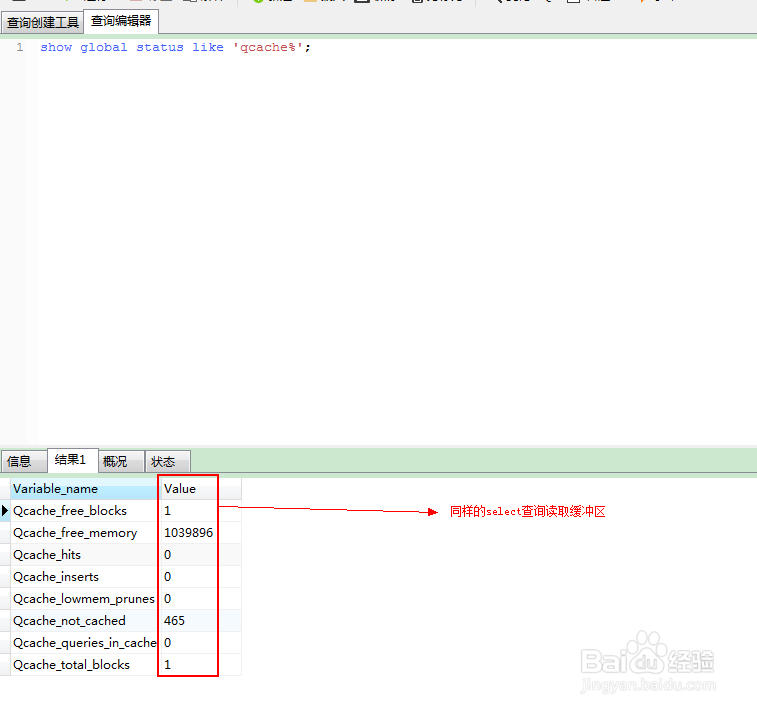Open the 概况 tab

click(121, 461)
